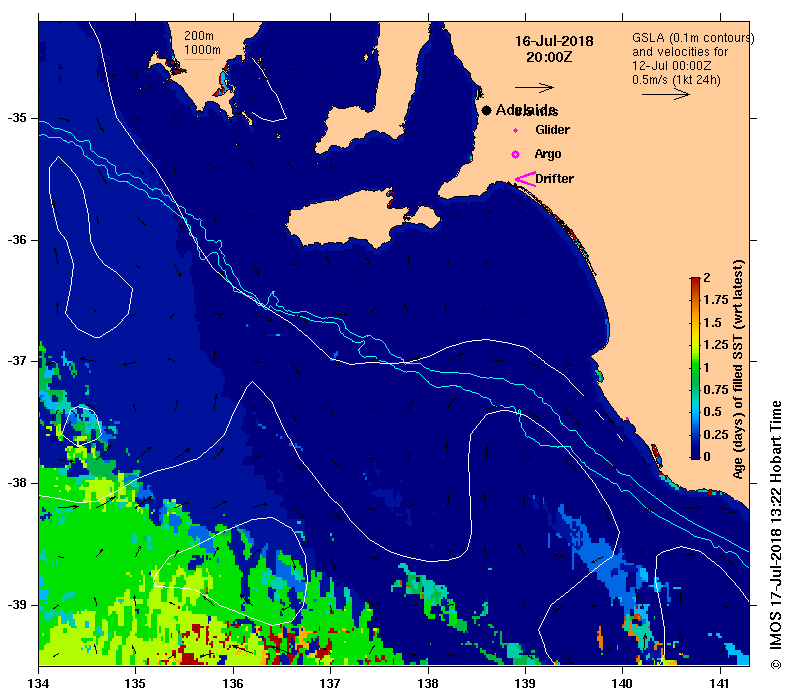The image size is (791, 700).
Task: Click longitude axis label '134'
Action: 39,684
